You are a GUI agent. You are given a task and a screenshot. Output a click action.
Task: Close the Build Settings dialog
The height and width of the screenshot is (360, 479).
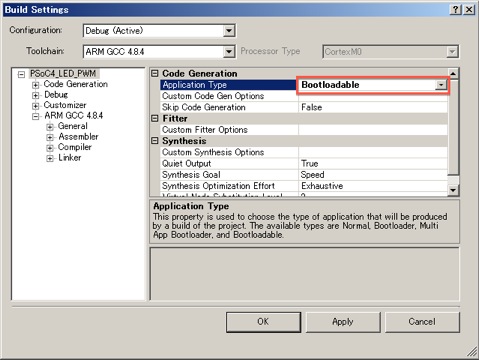469,9
